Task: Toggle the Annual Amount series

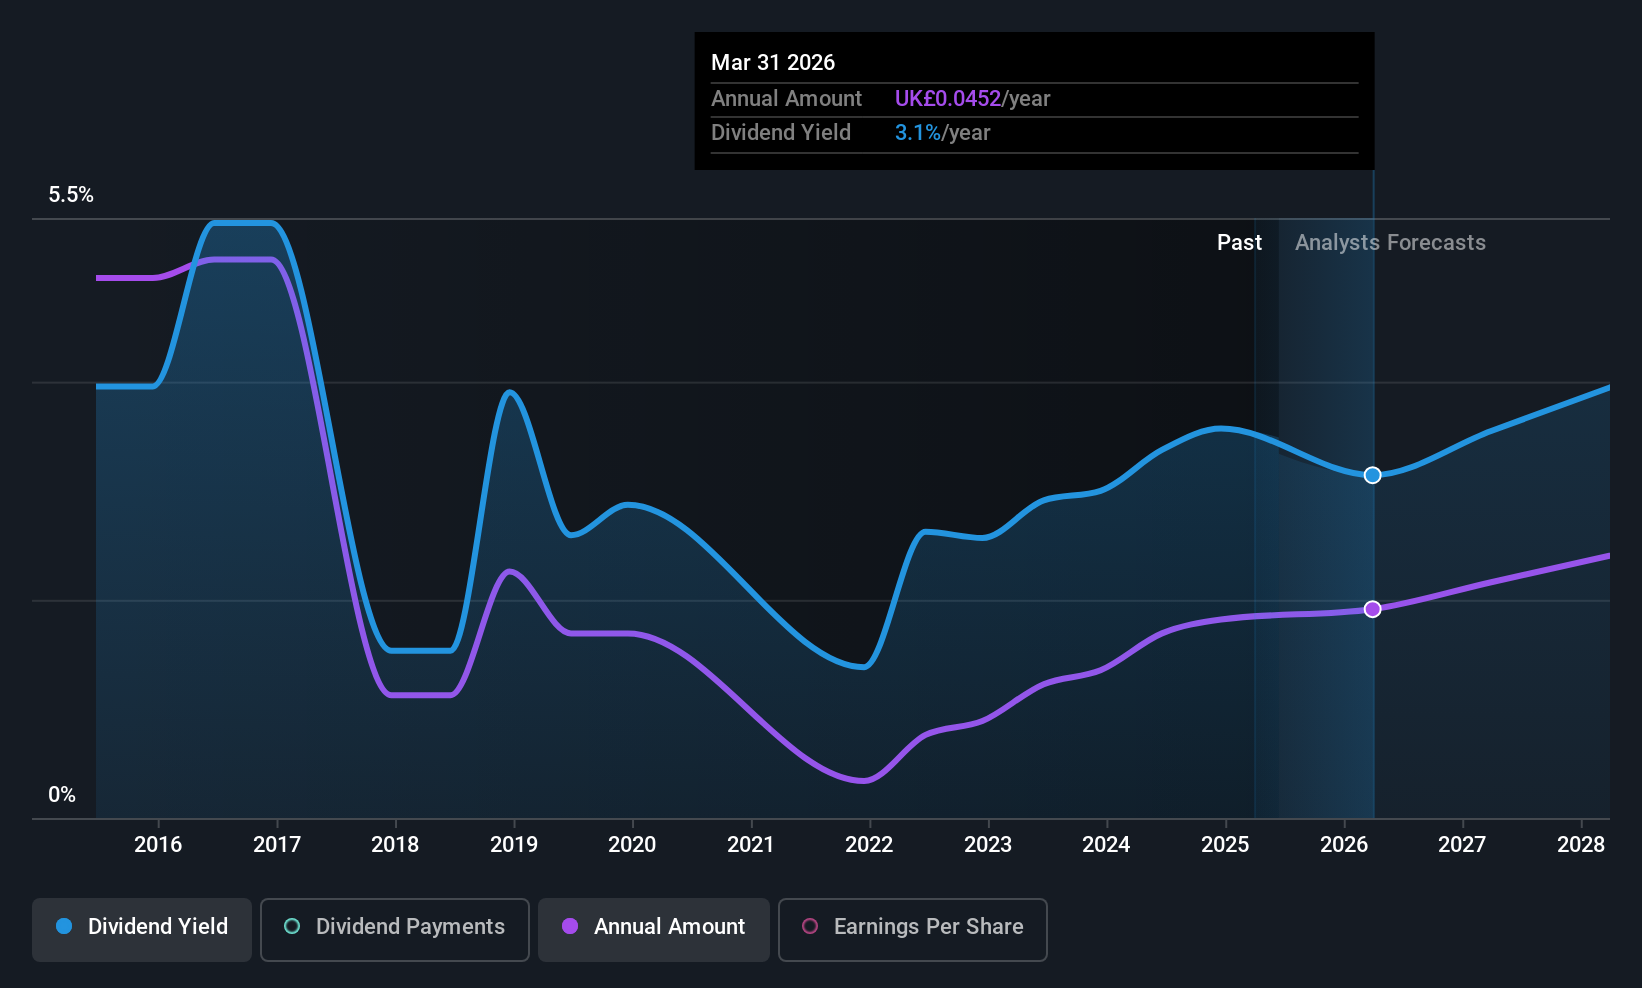Action: pyautogui.click(x=654, y=929)
